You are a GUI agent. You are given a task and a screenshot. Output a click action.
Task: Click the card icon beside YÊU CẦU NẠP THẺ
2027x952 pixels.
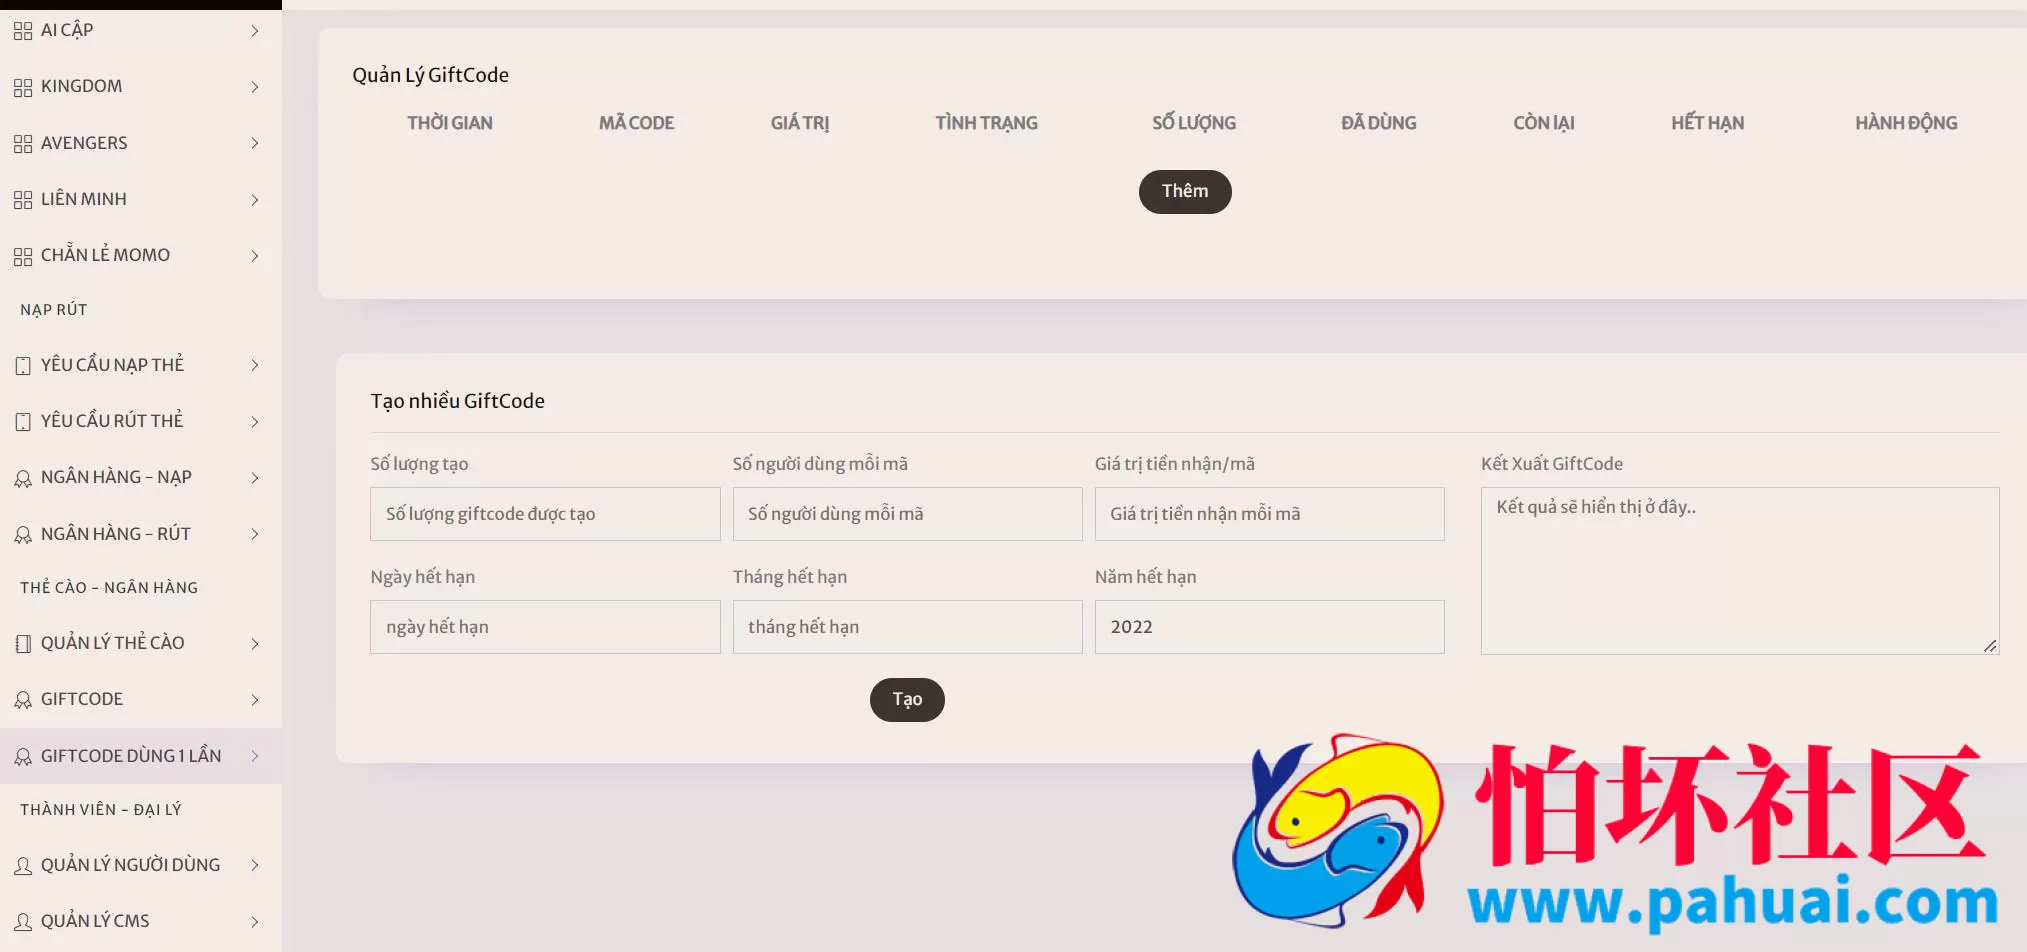(23, 366)
